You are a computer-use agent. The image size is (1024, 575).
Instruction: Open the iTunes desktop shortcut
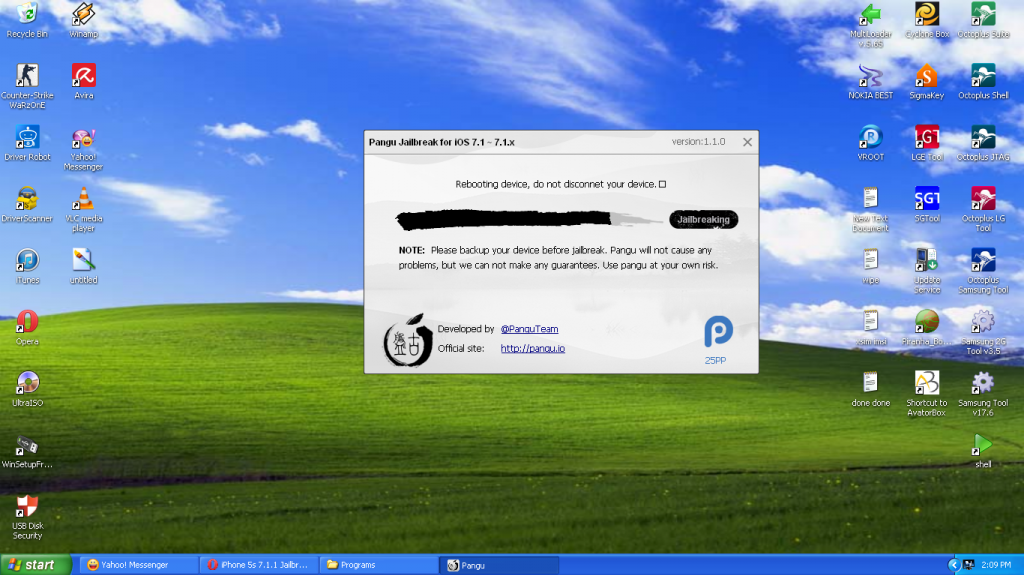(27, 260)
